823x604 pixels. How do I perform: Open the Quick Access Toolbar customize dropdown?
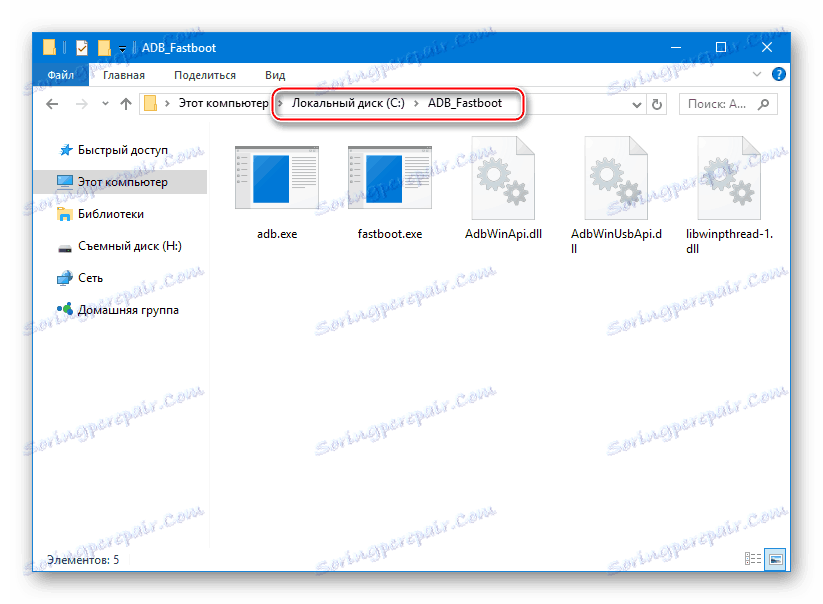[x=122, y=49]
